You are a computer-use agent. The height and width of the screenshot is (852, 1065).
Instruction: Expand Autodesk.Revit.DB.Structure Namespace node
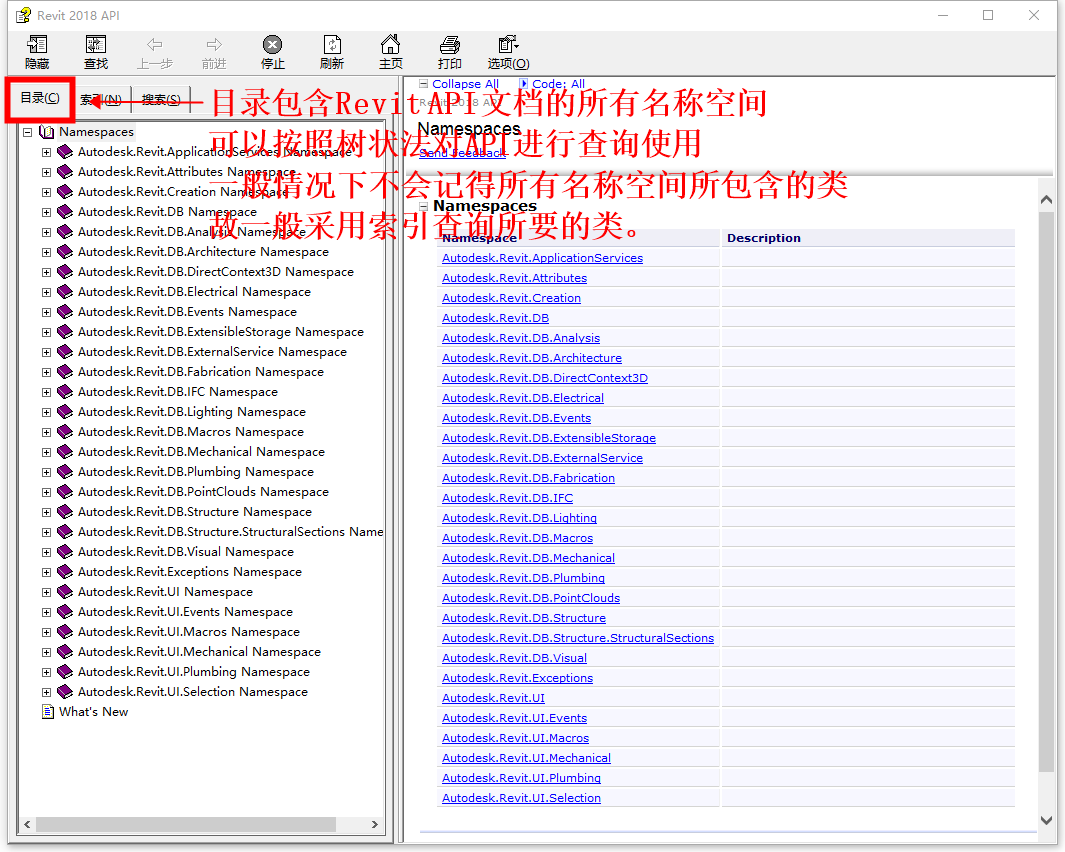pos(46,512)
